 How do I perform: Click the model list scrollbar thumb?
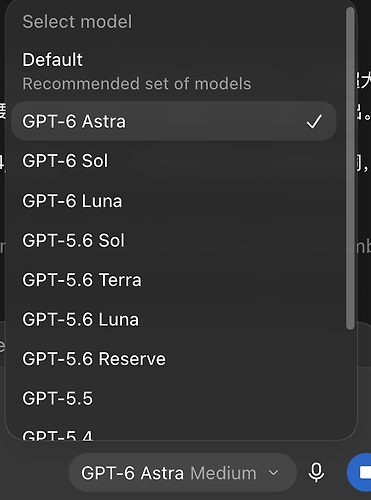point(350,168)
